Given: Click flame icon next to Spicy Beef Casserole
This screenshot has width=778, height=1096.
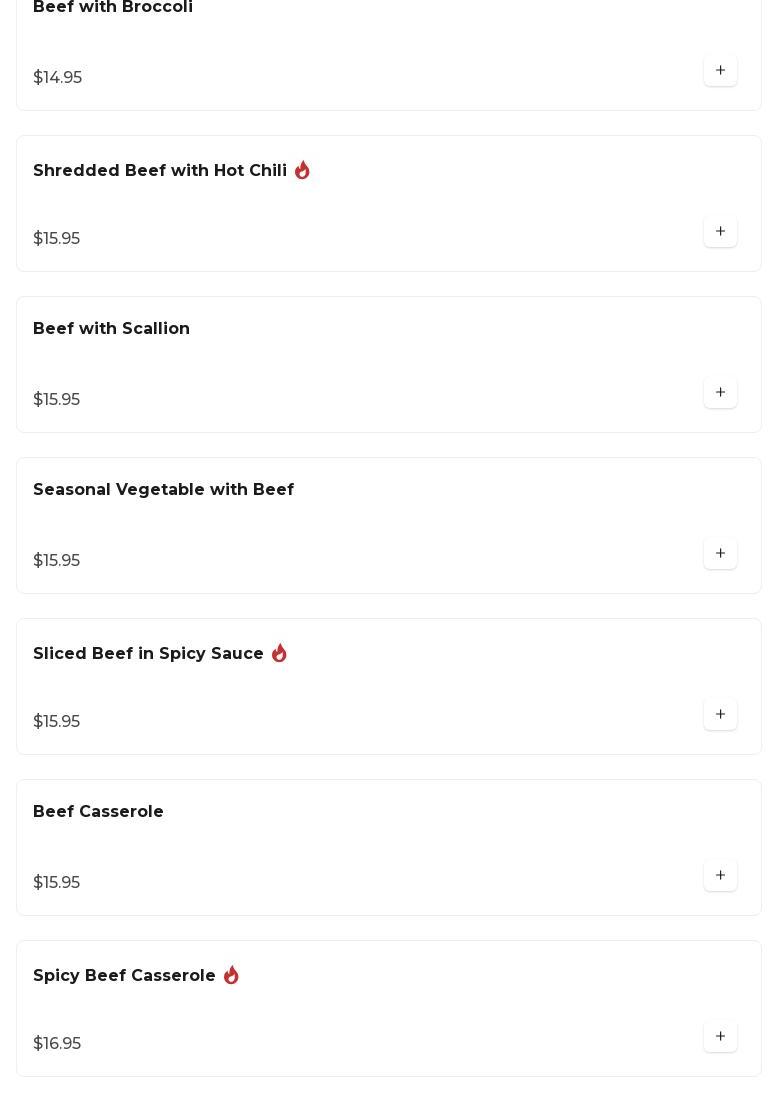Looking at the screenshot, I should (x=231, y=975).
